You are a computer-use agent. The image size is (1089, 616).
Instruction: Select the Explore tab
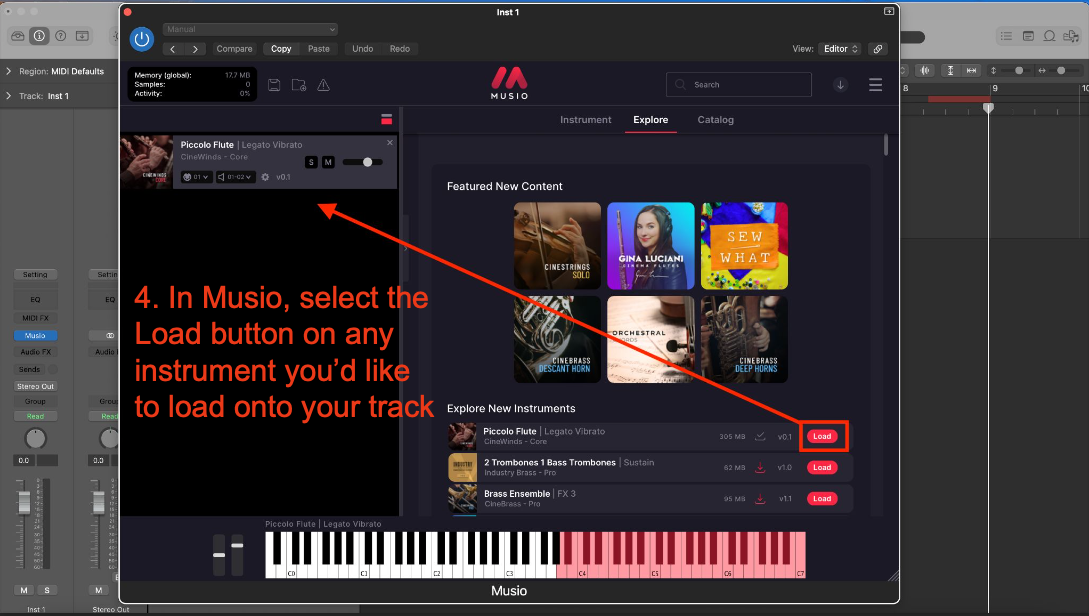[x=651, y=119]
